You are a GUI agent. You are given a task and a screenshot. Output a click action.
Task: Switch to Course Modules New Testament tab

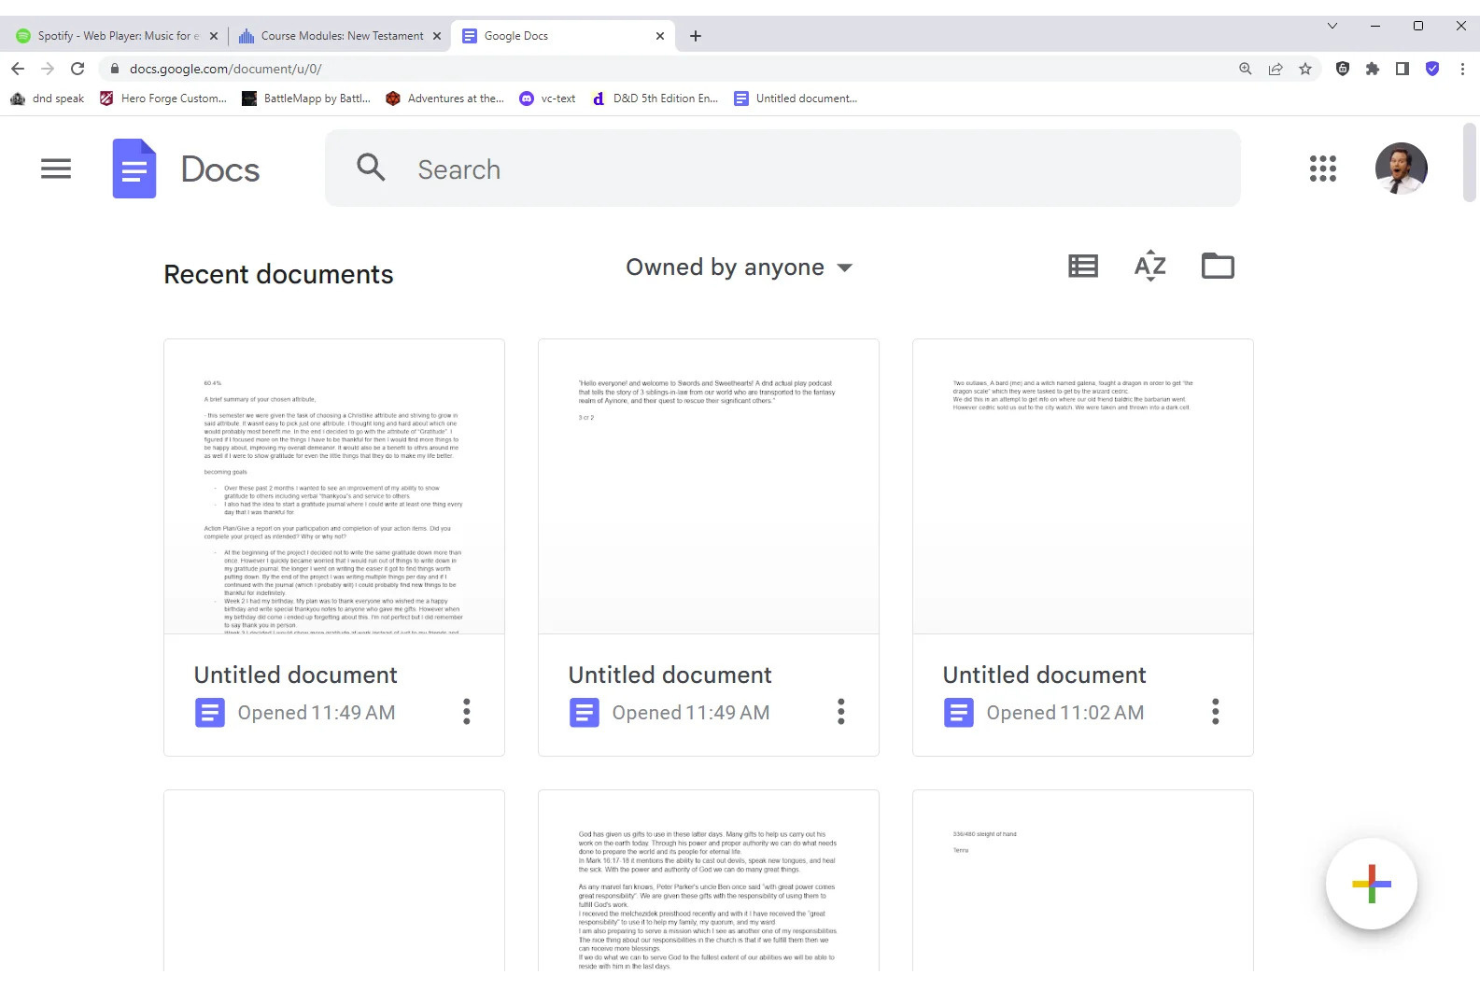point(340,36)
